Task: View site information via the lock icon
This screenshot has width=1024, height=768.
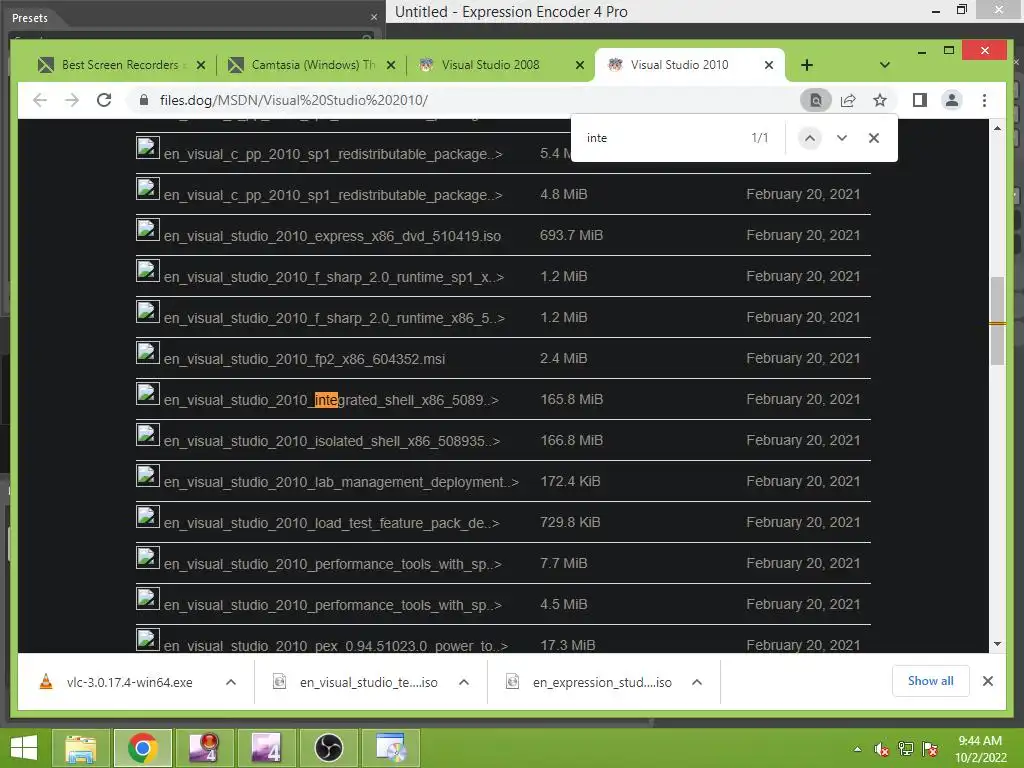Action: click(144, 100)
